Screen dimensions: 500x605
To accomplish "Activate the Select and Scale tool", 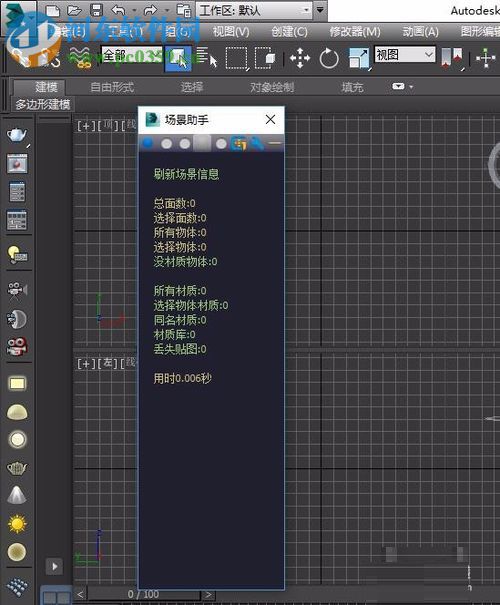I will 360,59.
